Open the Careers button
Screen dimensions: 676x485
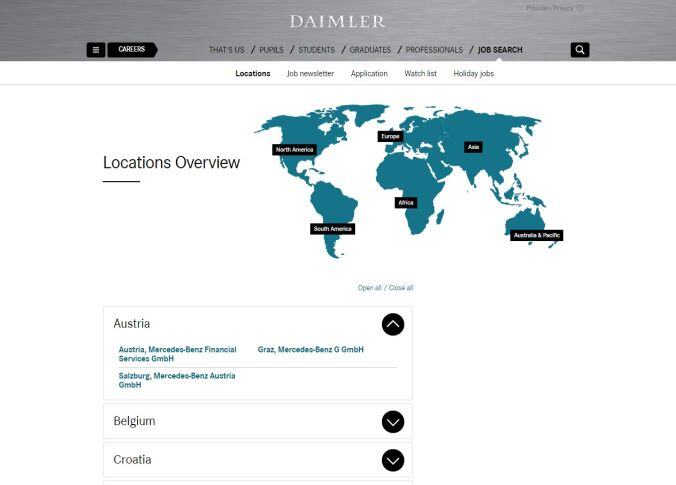click(x=132, y=50)
